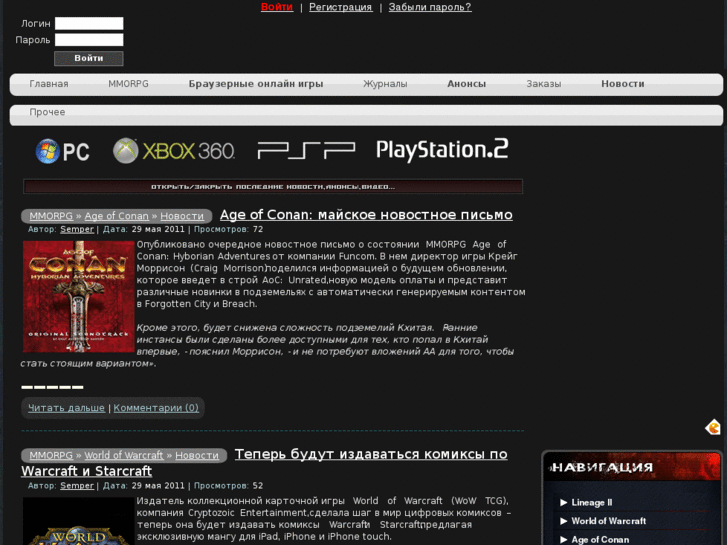This screenshot has height=545, width=727.
Task: Click the red Войти link at top
Action: click(x=277, y=7)
